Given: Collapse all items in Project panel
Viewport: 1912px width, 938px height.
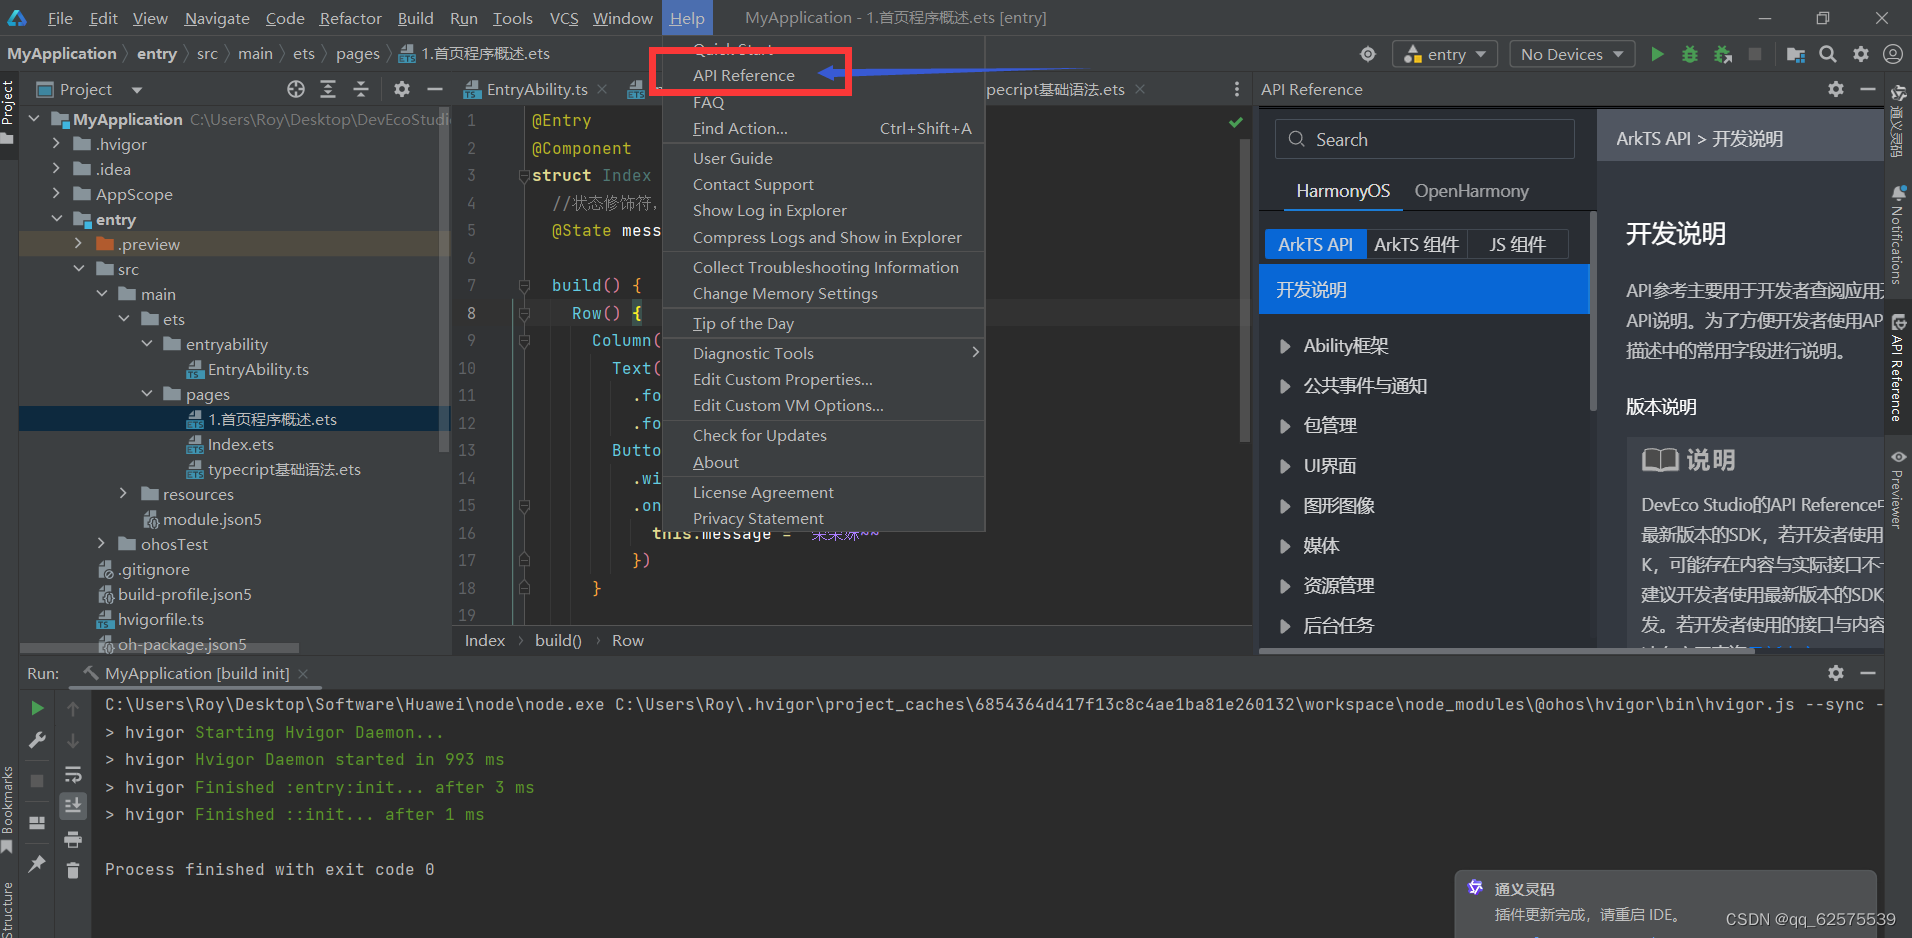Looking at the screenshot, I should [361, 89].
